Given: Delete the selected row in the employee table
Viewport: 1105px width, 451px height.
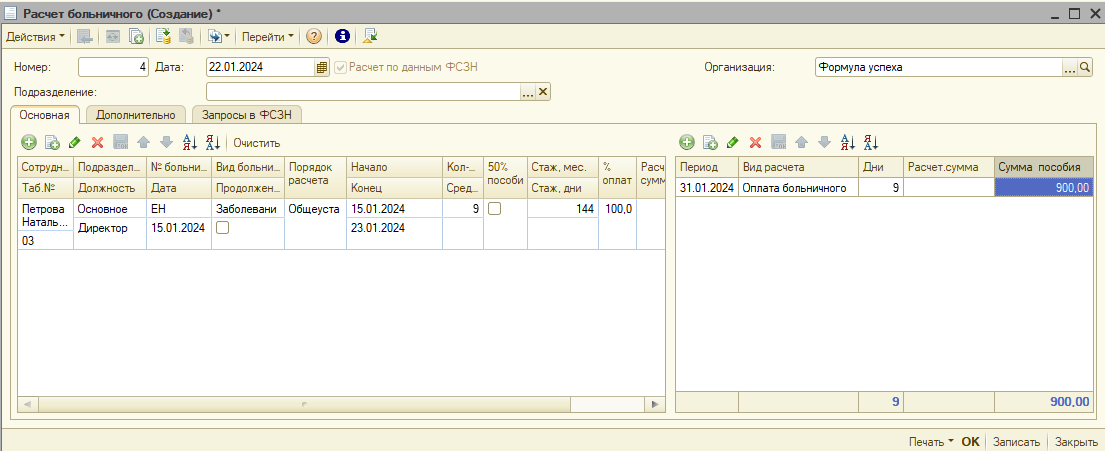Looking at the screenshot, I should (x=98, y=143).
